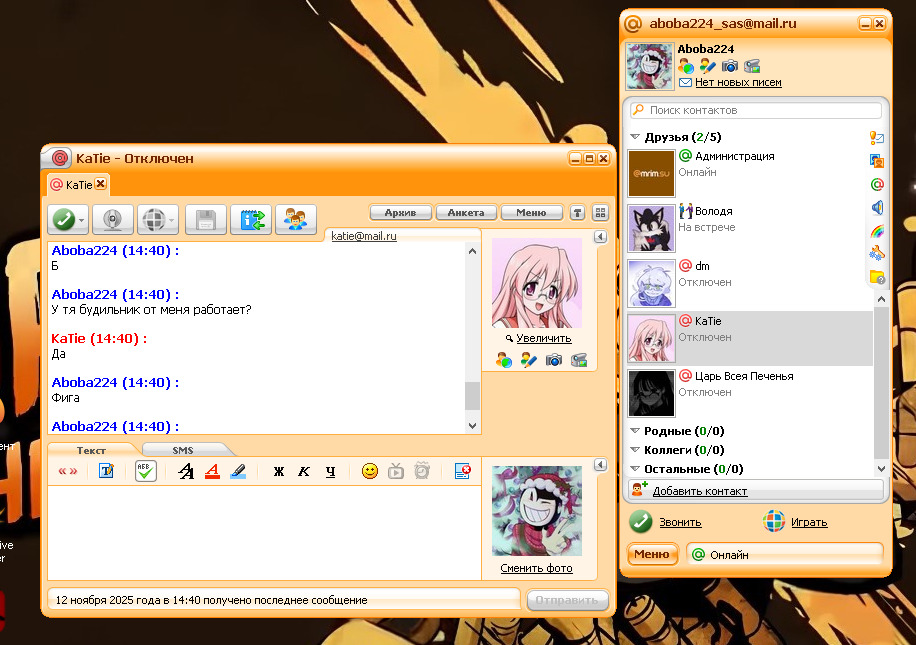
Task: Click the Сменить фото link
Action: (x=536, y=568)
